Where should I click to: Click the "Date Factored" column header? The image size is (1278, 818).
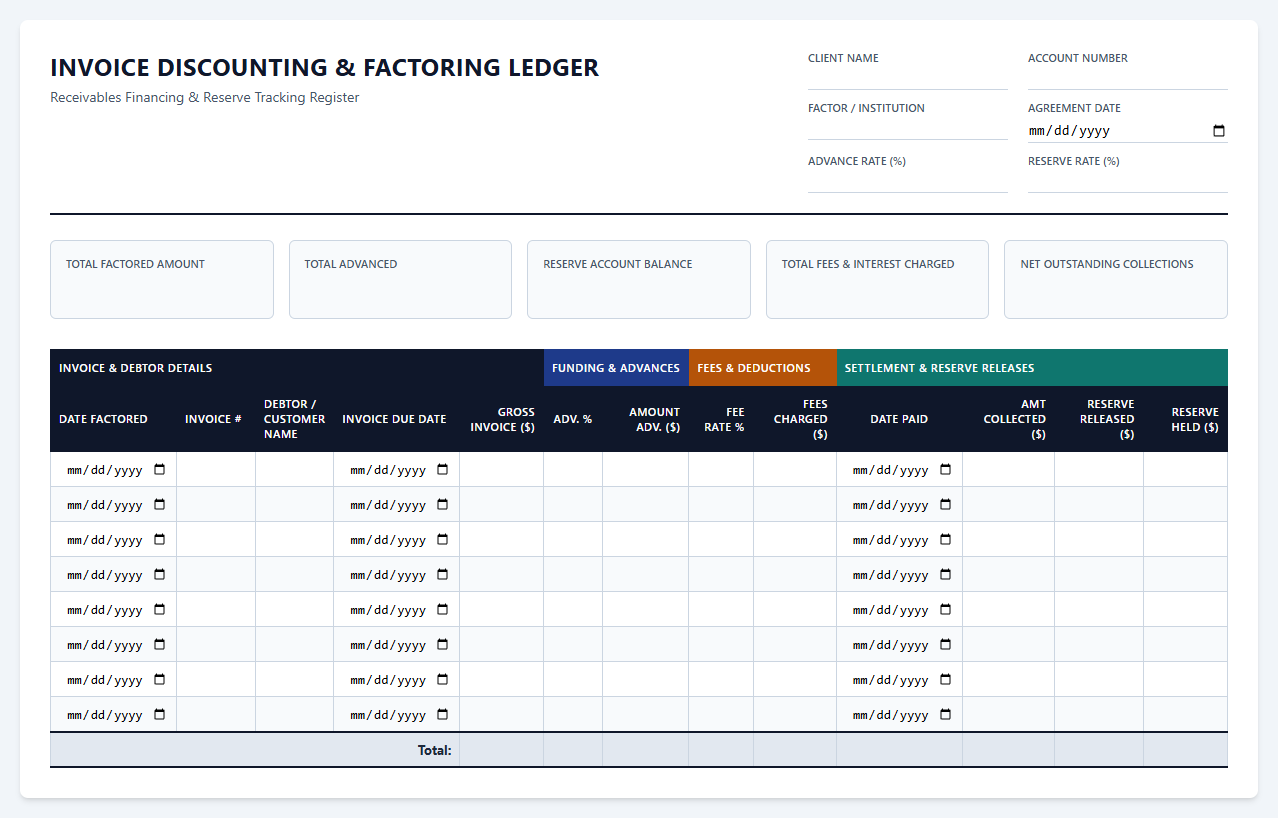pos(113,419)
